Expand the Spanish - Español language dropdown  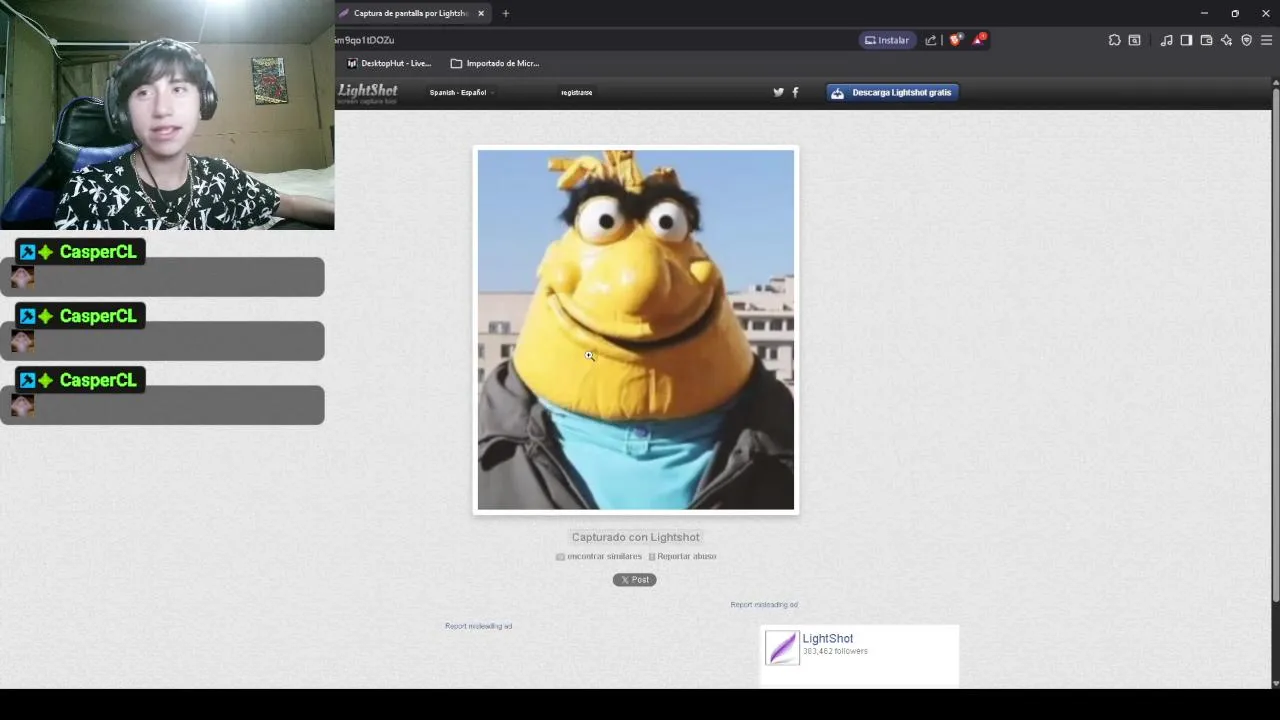click(461, 92)
